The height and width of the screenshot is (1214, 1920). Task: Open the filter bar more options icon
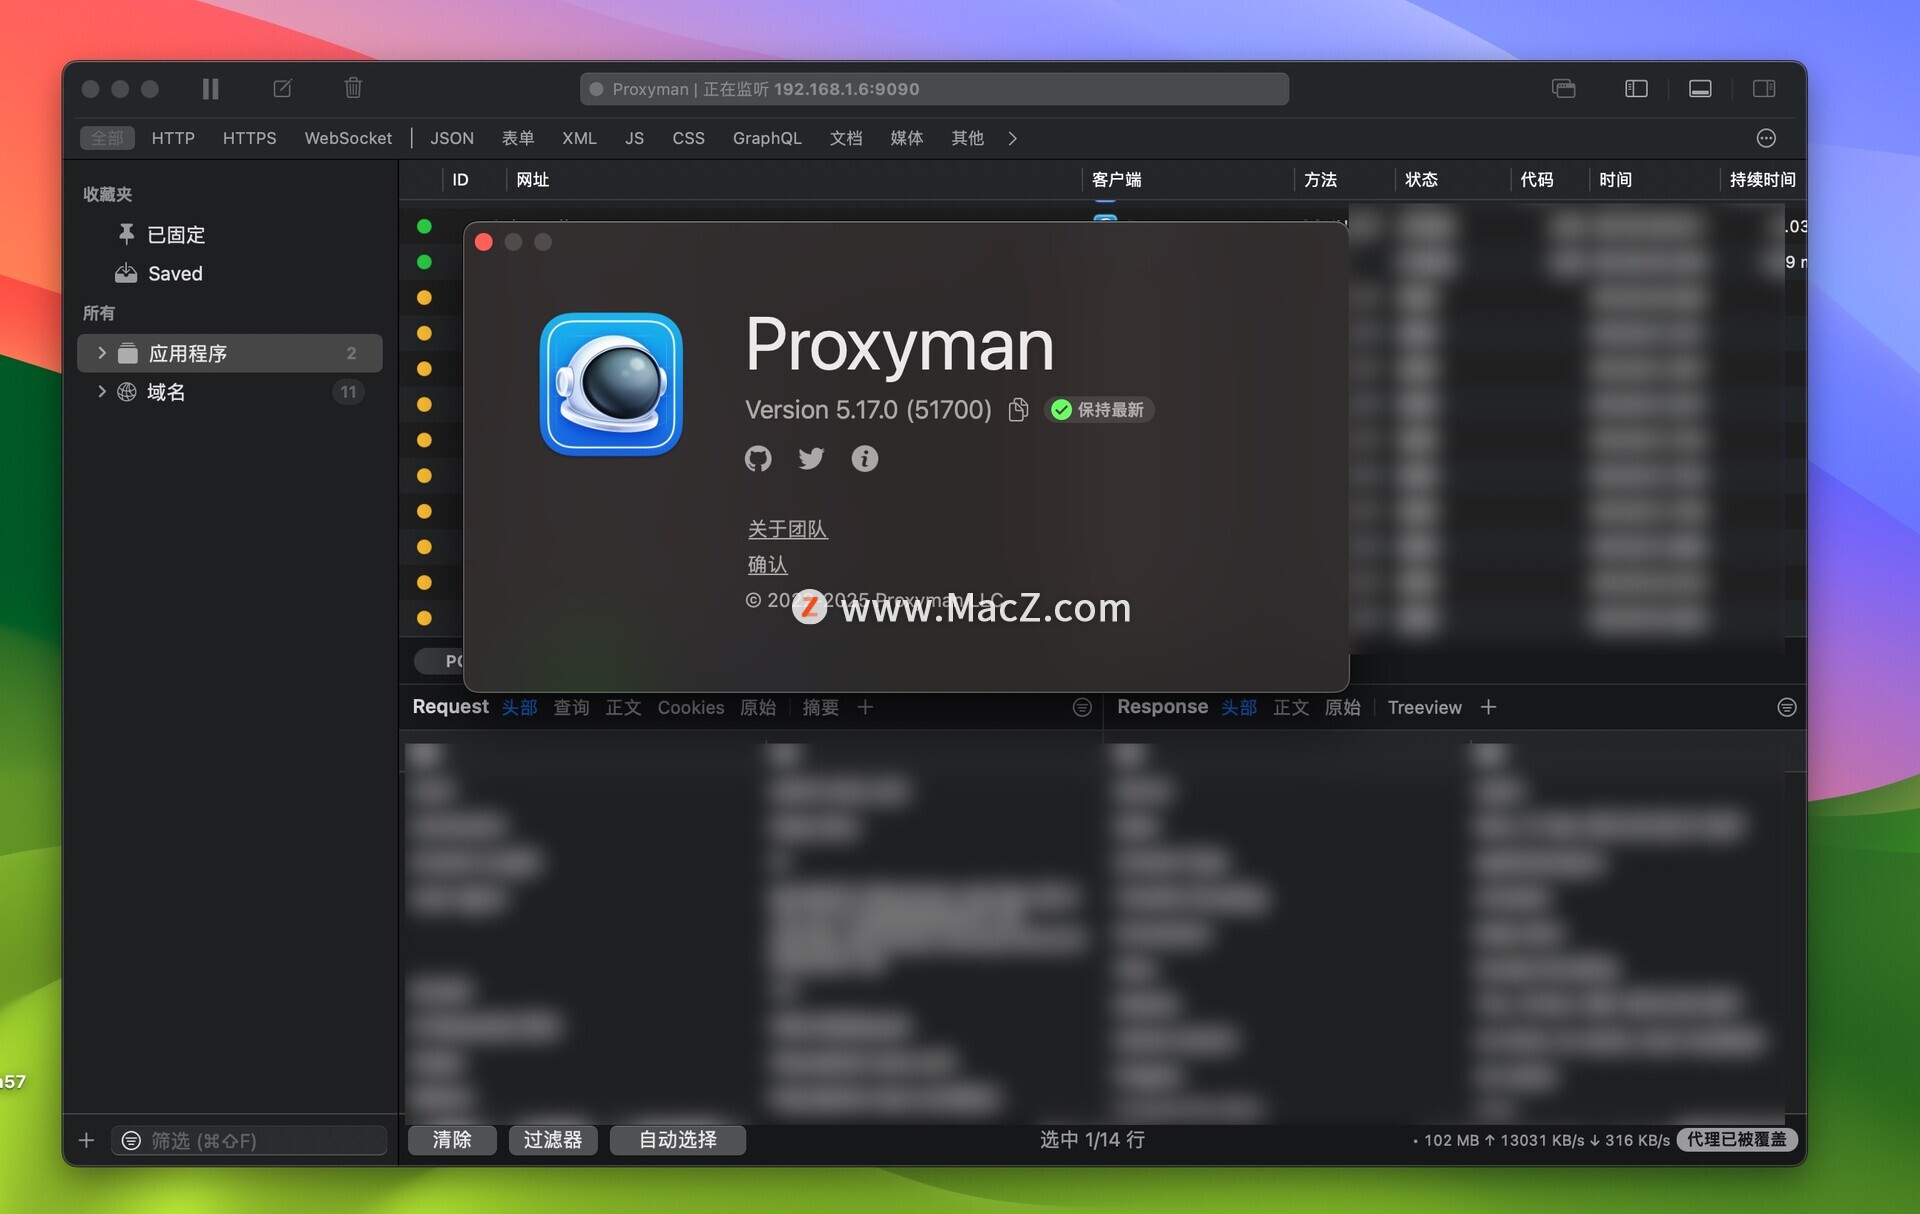coord(1766,138)
